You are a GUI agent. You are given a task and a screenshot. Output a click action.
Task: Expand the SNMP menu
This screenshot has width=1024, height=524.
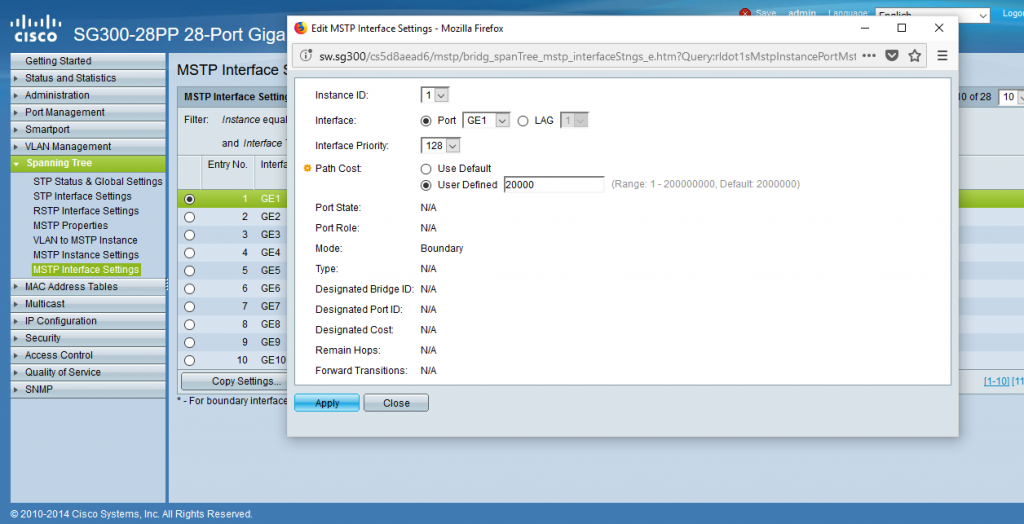(x=88, y=389)
